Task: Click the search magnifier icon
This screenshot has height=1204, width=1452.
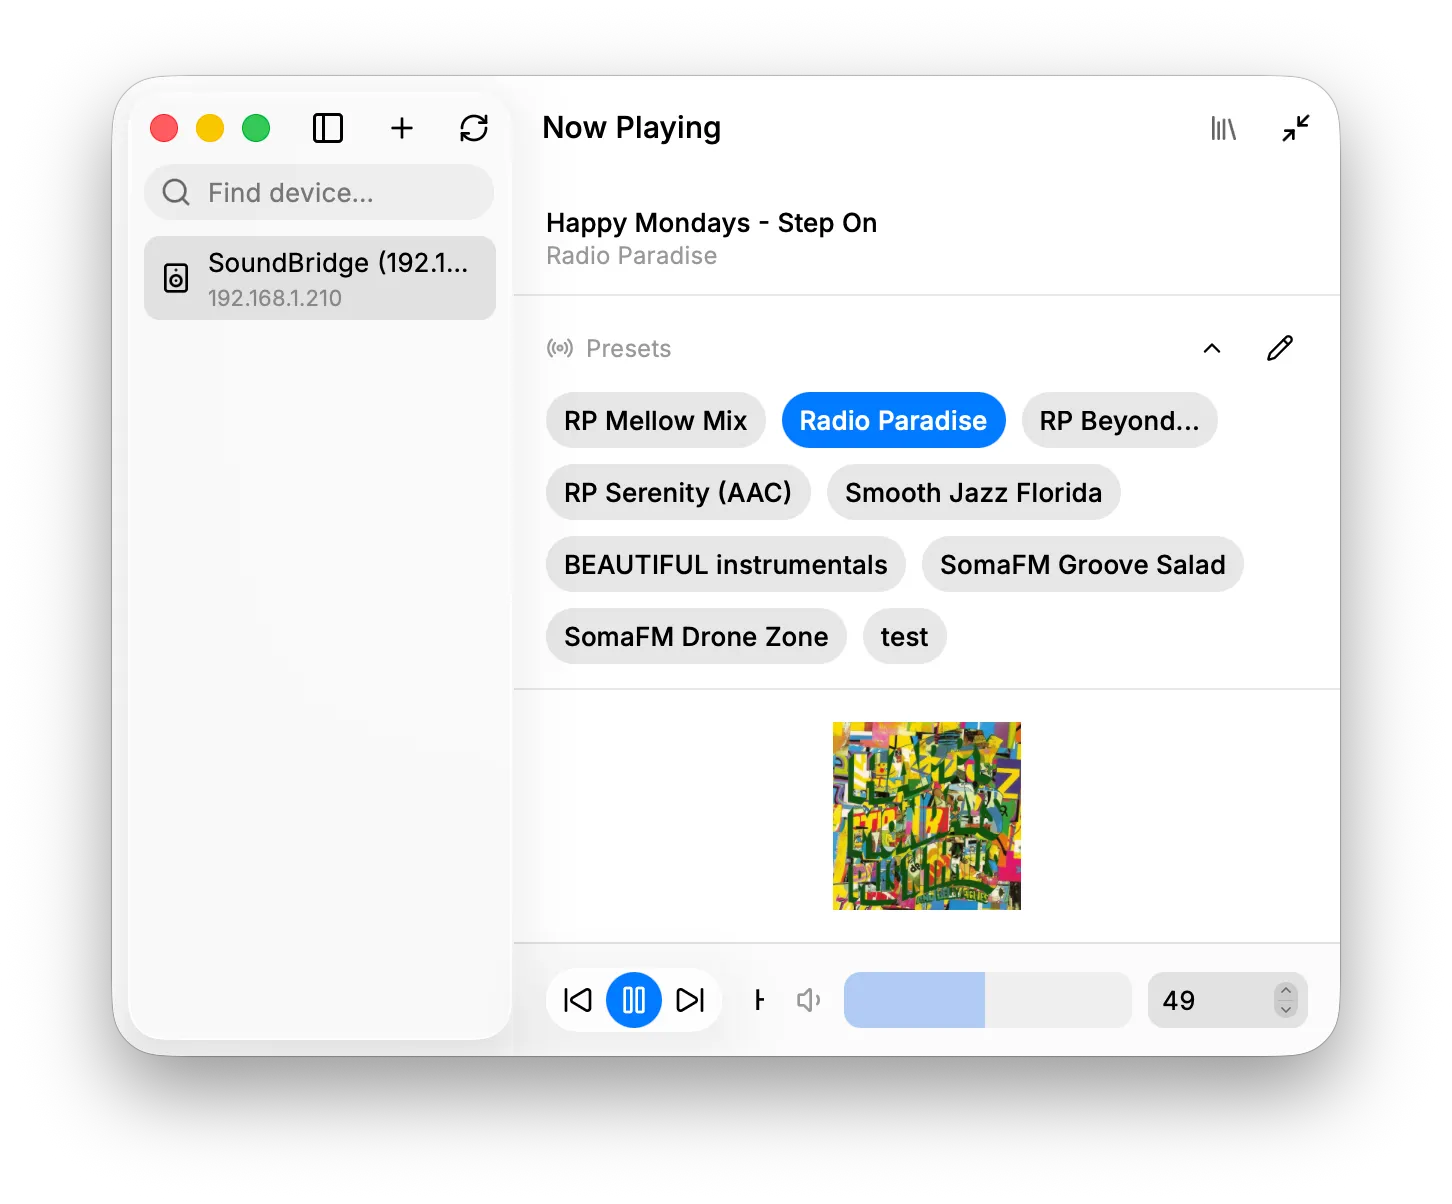Action: coord(176,192)
